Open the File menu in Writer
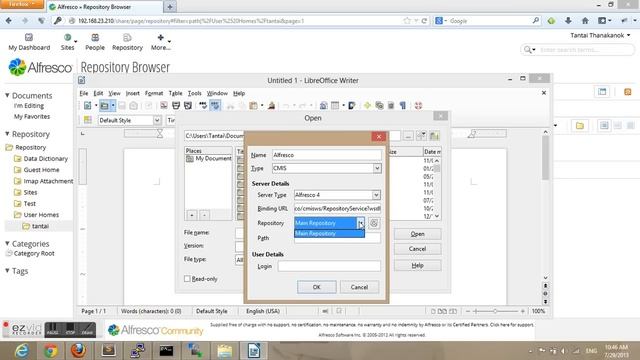Viewport: 640px width, 360px height. pyautogui.click(x=84, y=93)
